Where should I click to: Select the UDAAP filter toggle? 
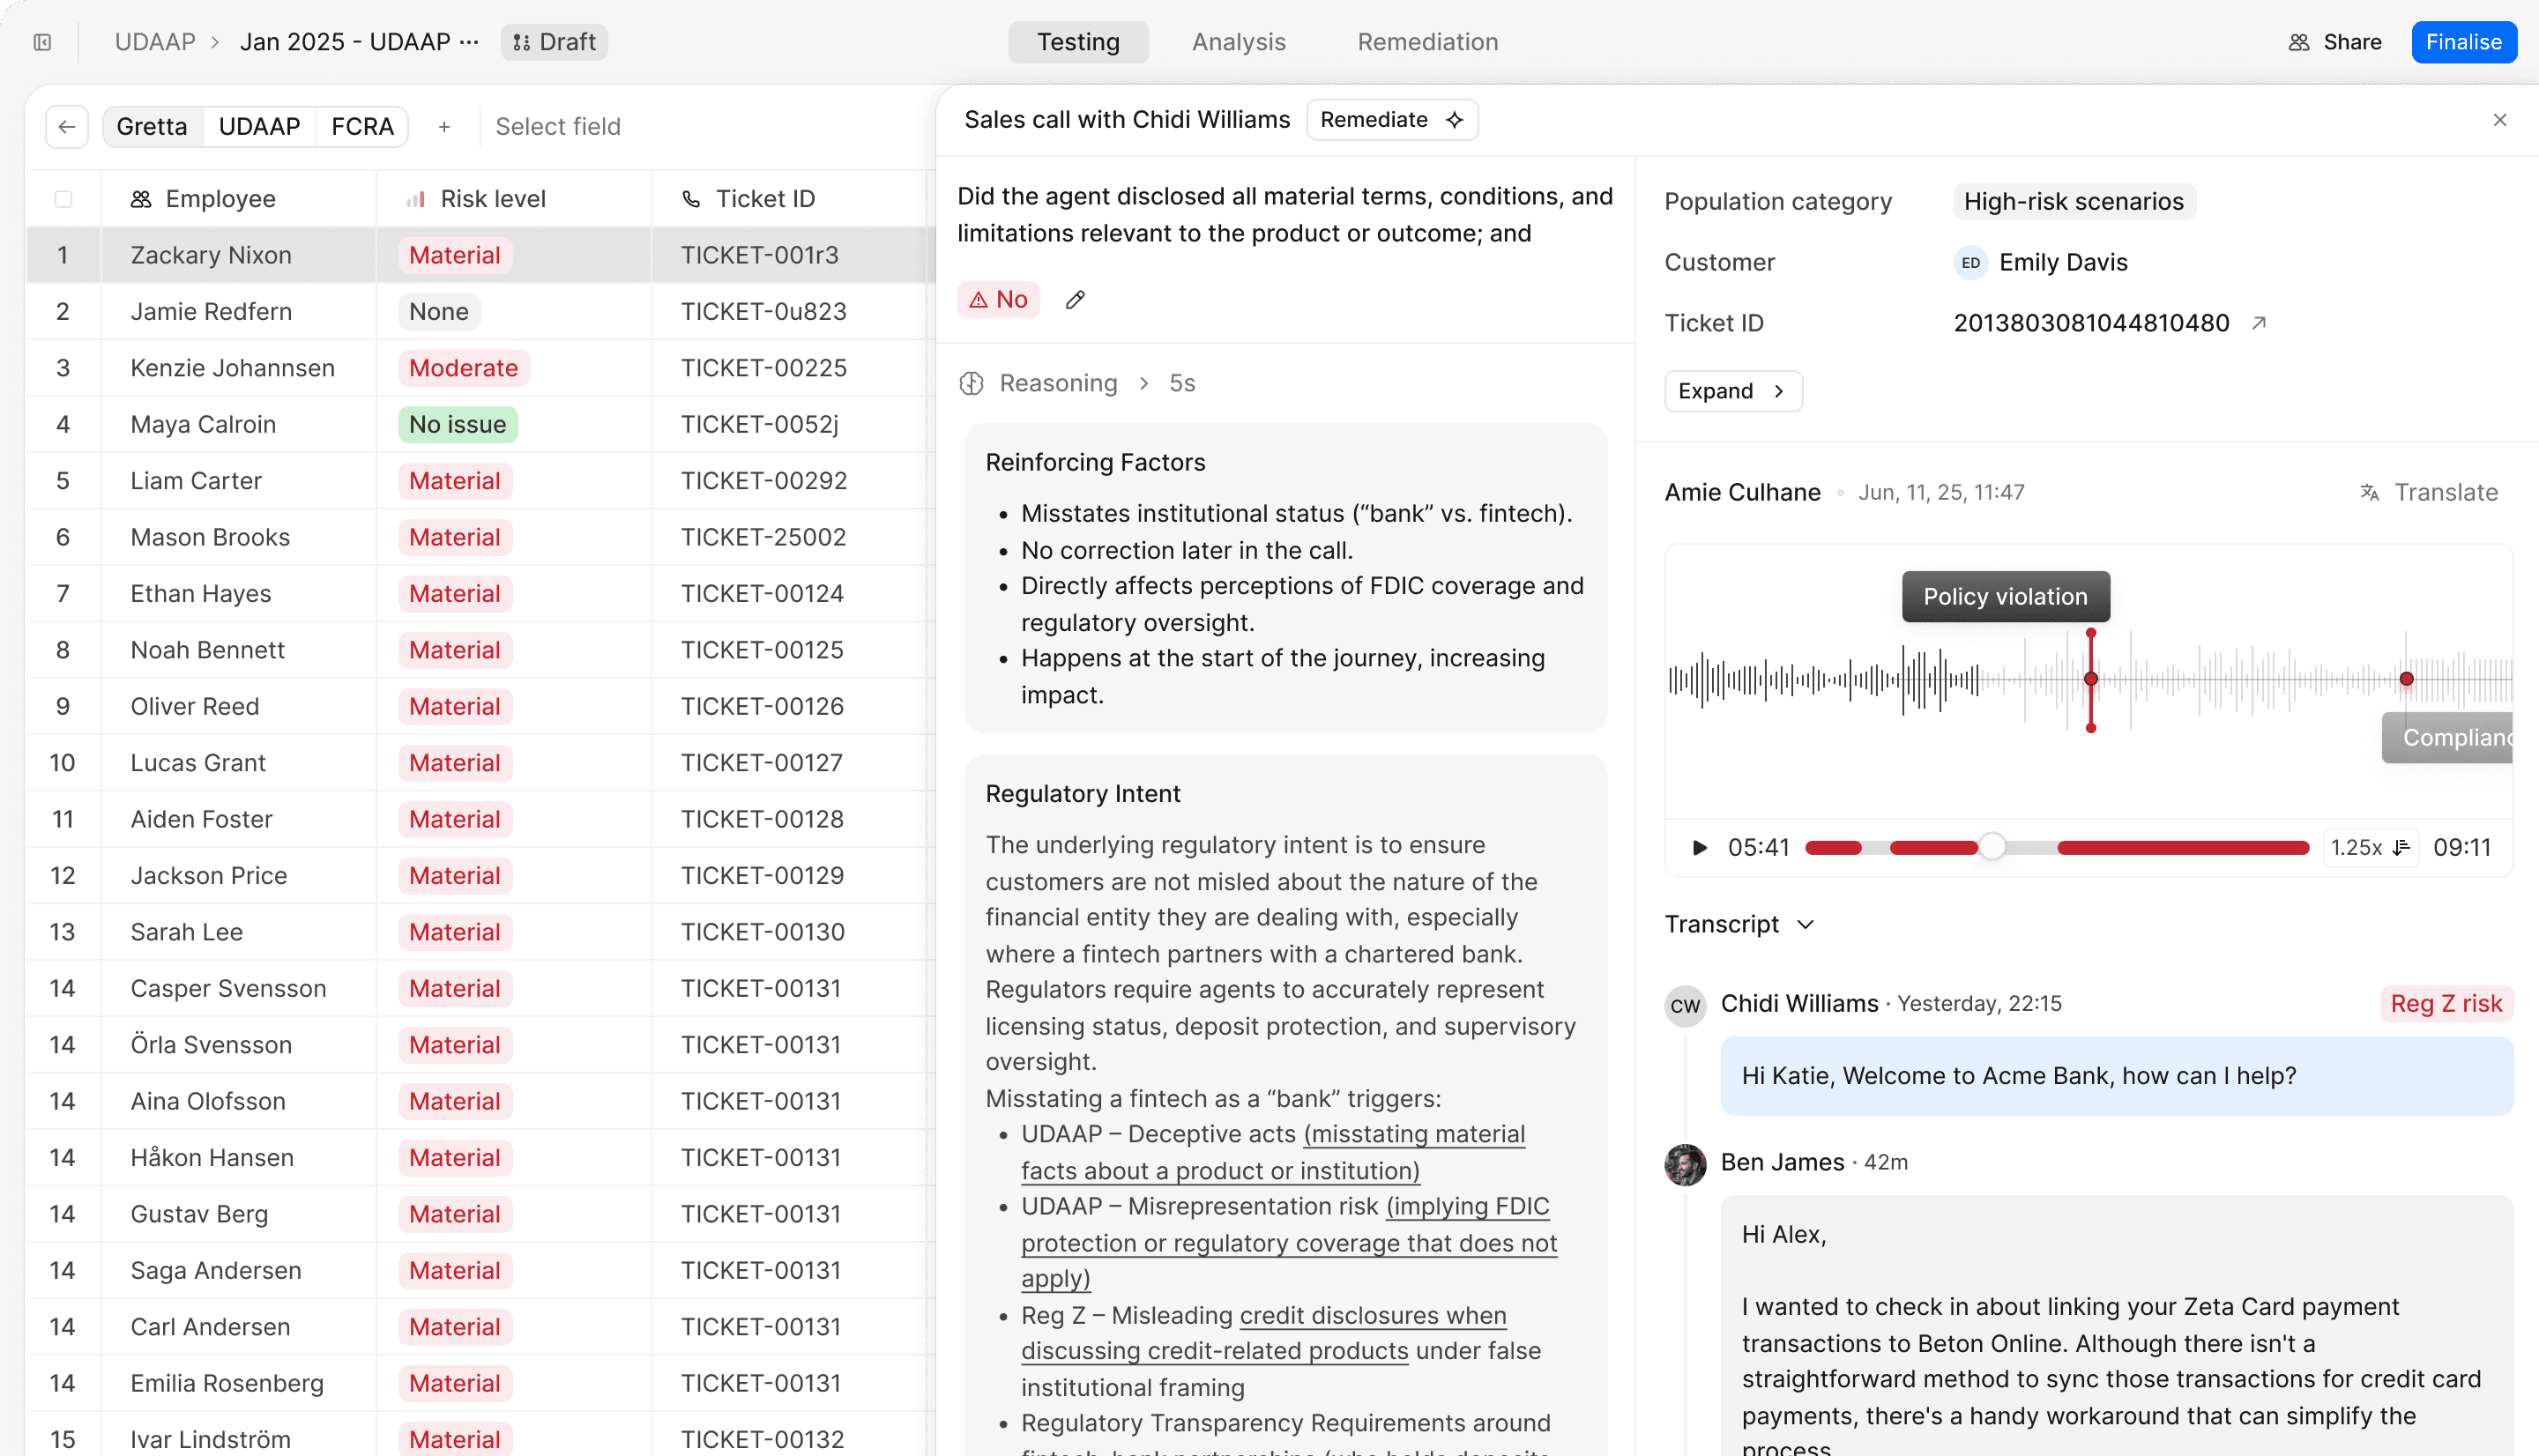click(x=259, y=127)
